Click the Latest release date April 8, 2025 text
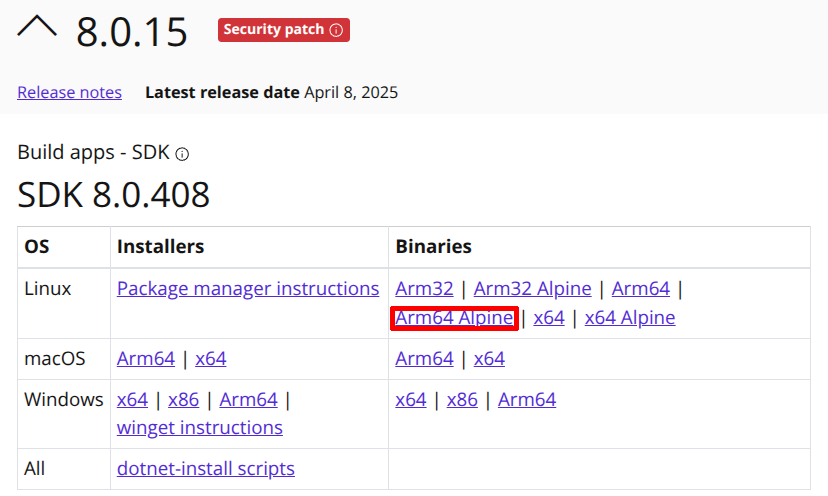 271,92
